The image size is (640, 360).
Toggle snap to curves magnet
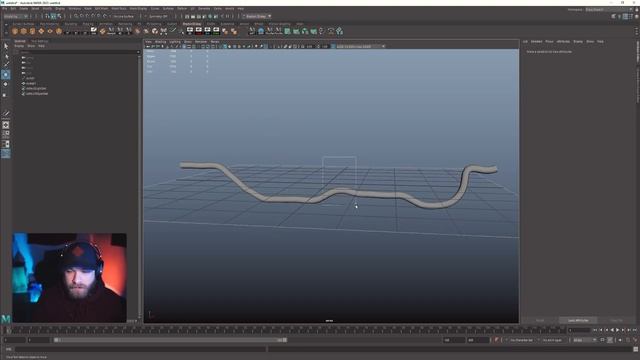coord(82,16)
